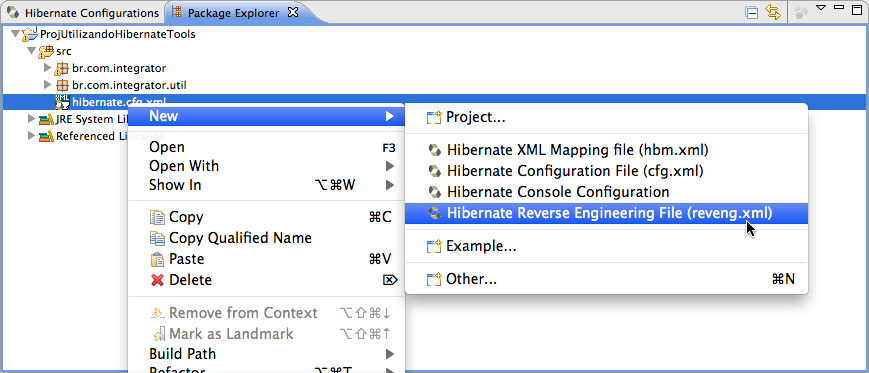Choose Copy in context menu
The image size is (869, 373).
267,217
